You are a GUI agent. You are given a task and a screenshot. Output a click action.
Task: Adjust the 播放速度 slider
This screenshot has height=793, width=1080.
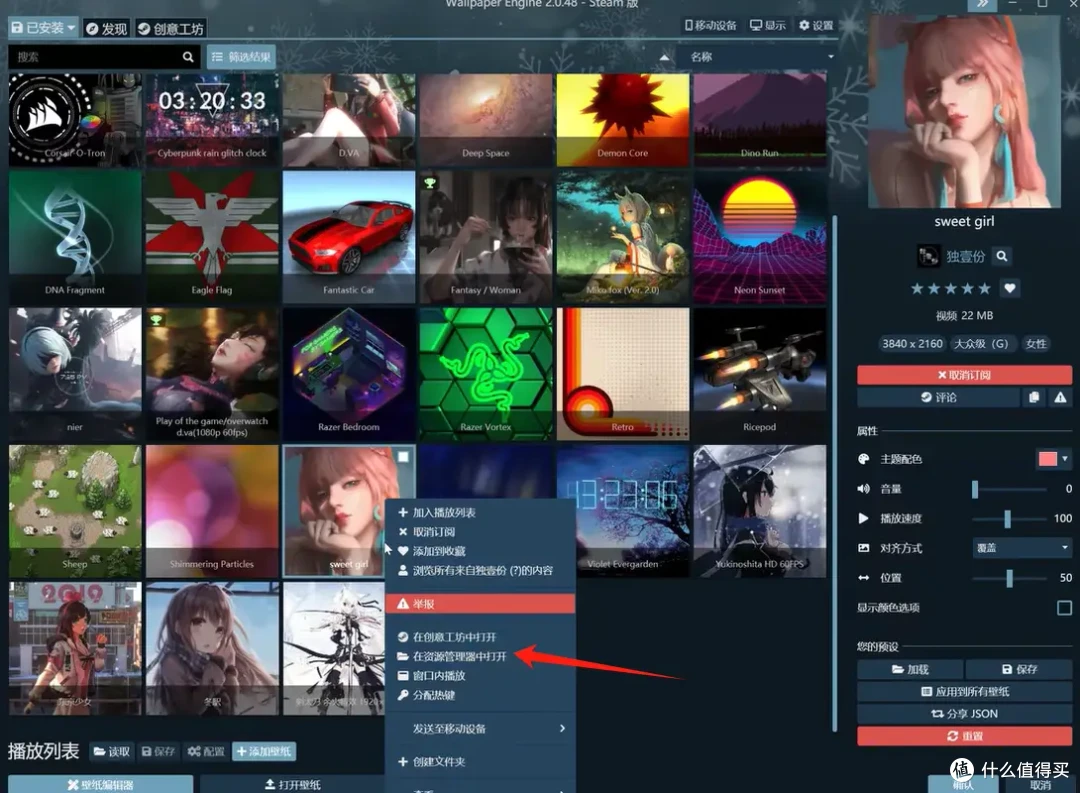(1009, 518)
